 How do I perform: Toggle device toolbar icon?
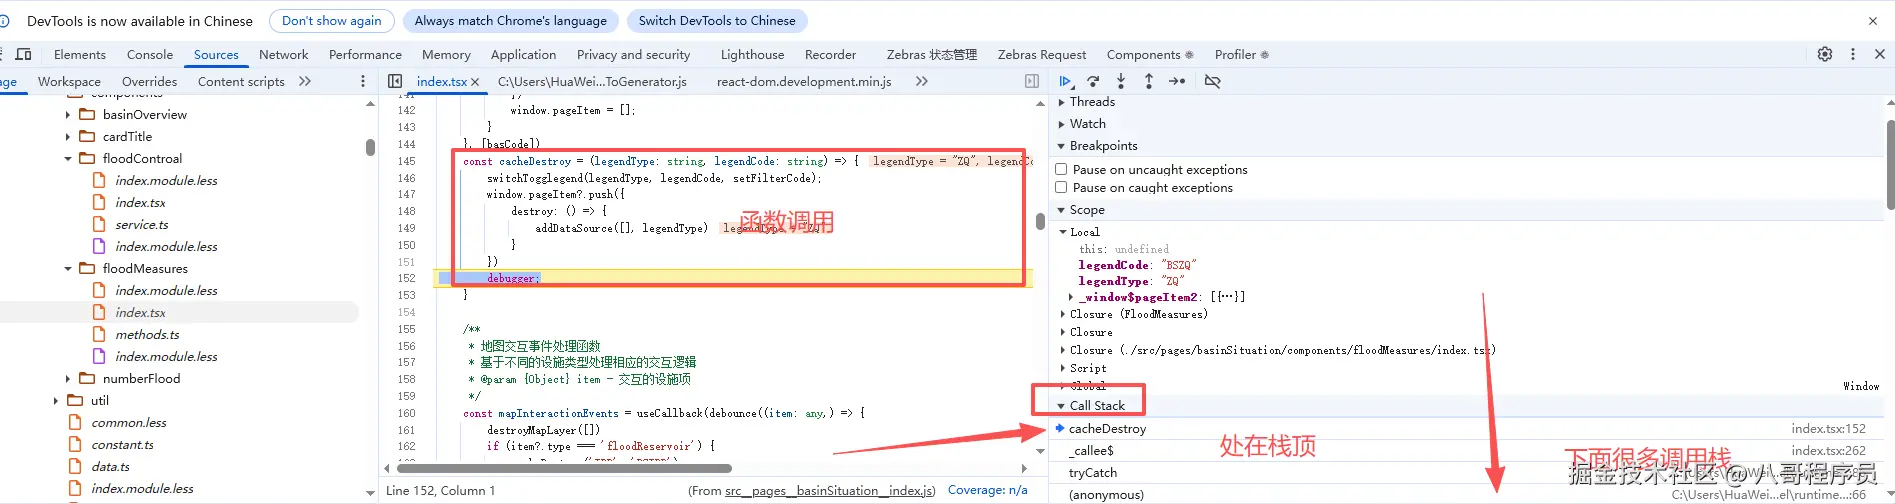click(x=24, y=54)
